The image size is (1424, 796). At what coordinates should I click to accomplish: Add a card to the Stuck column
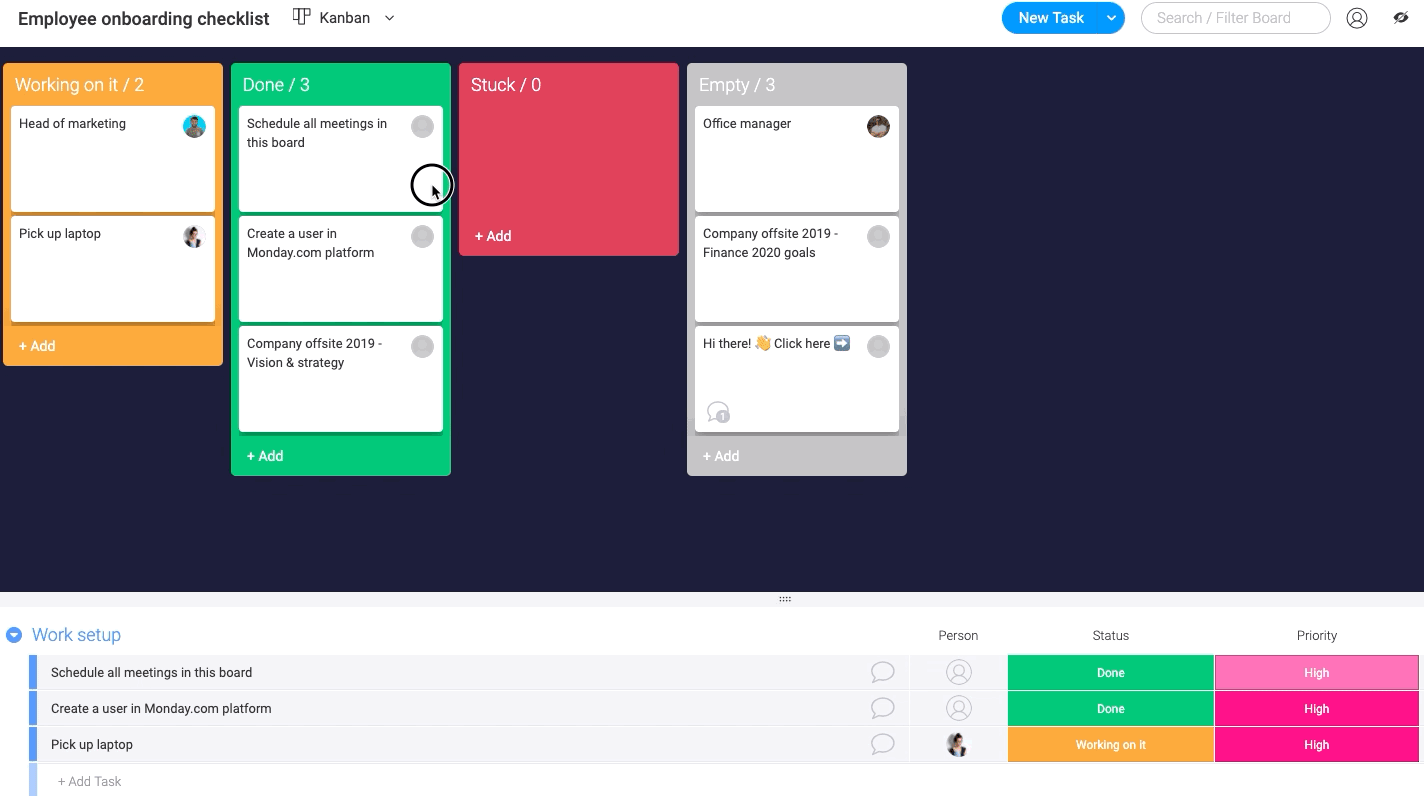pyautogui.click(x=493, y=236)
